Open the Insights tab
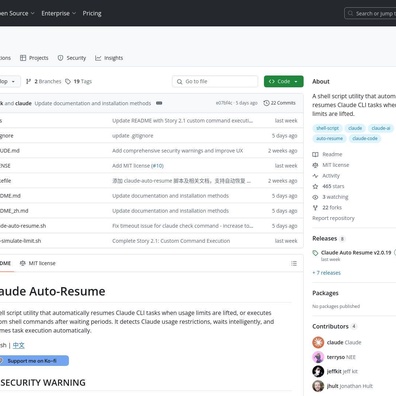 click(109, 58)
